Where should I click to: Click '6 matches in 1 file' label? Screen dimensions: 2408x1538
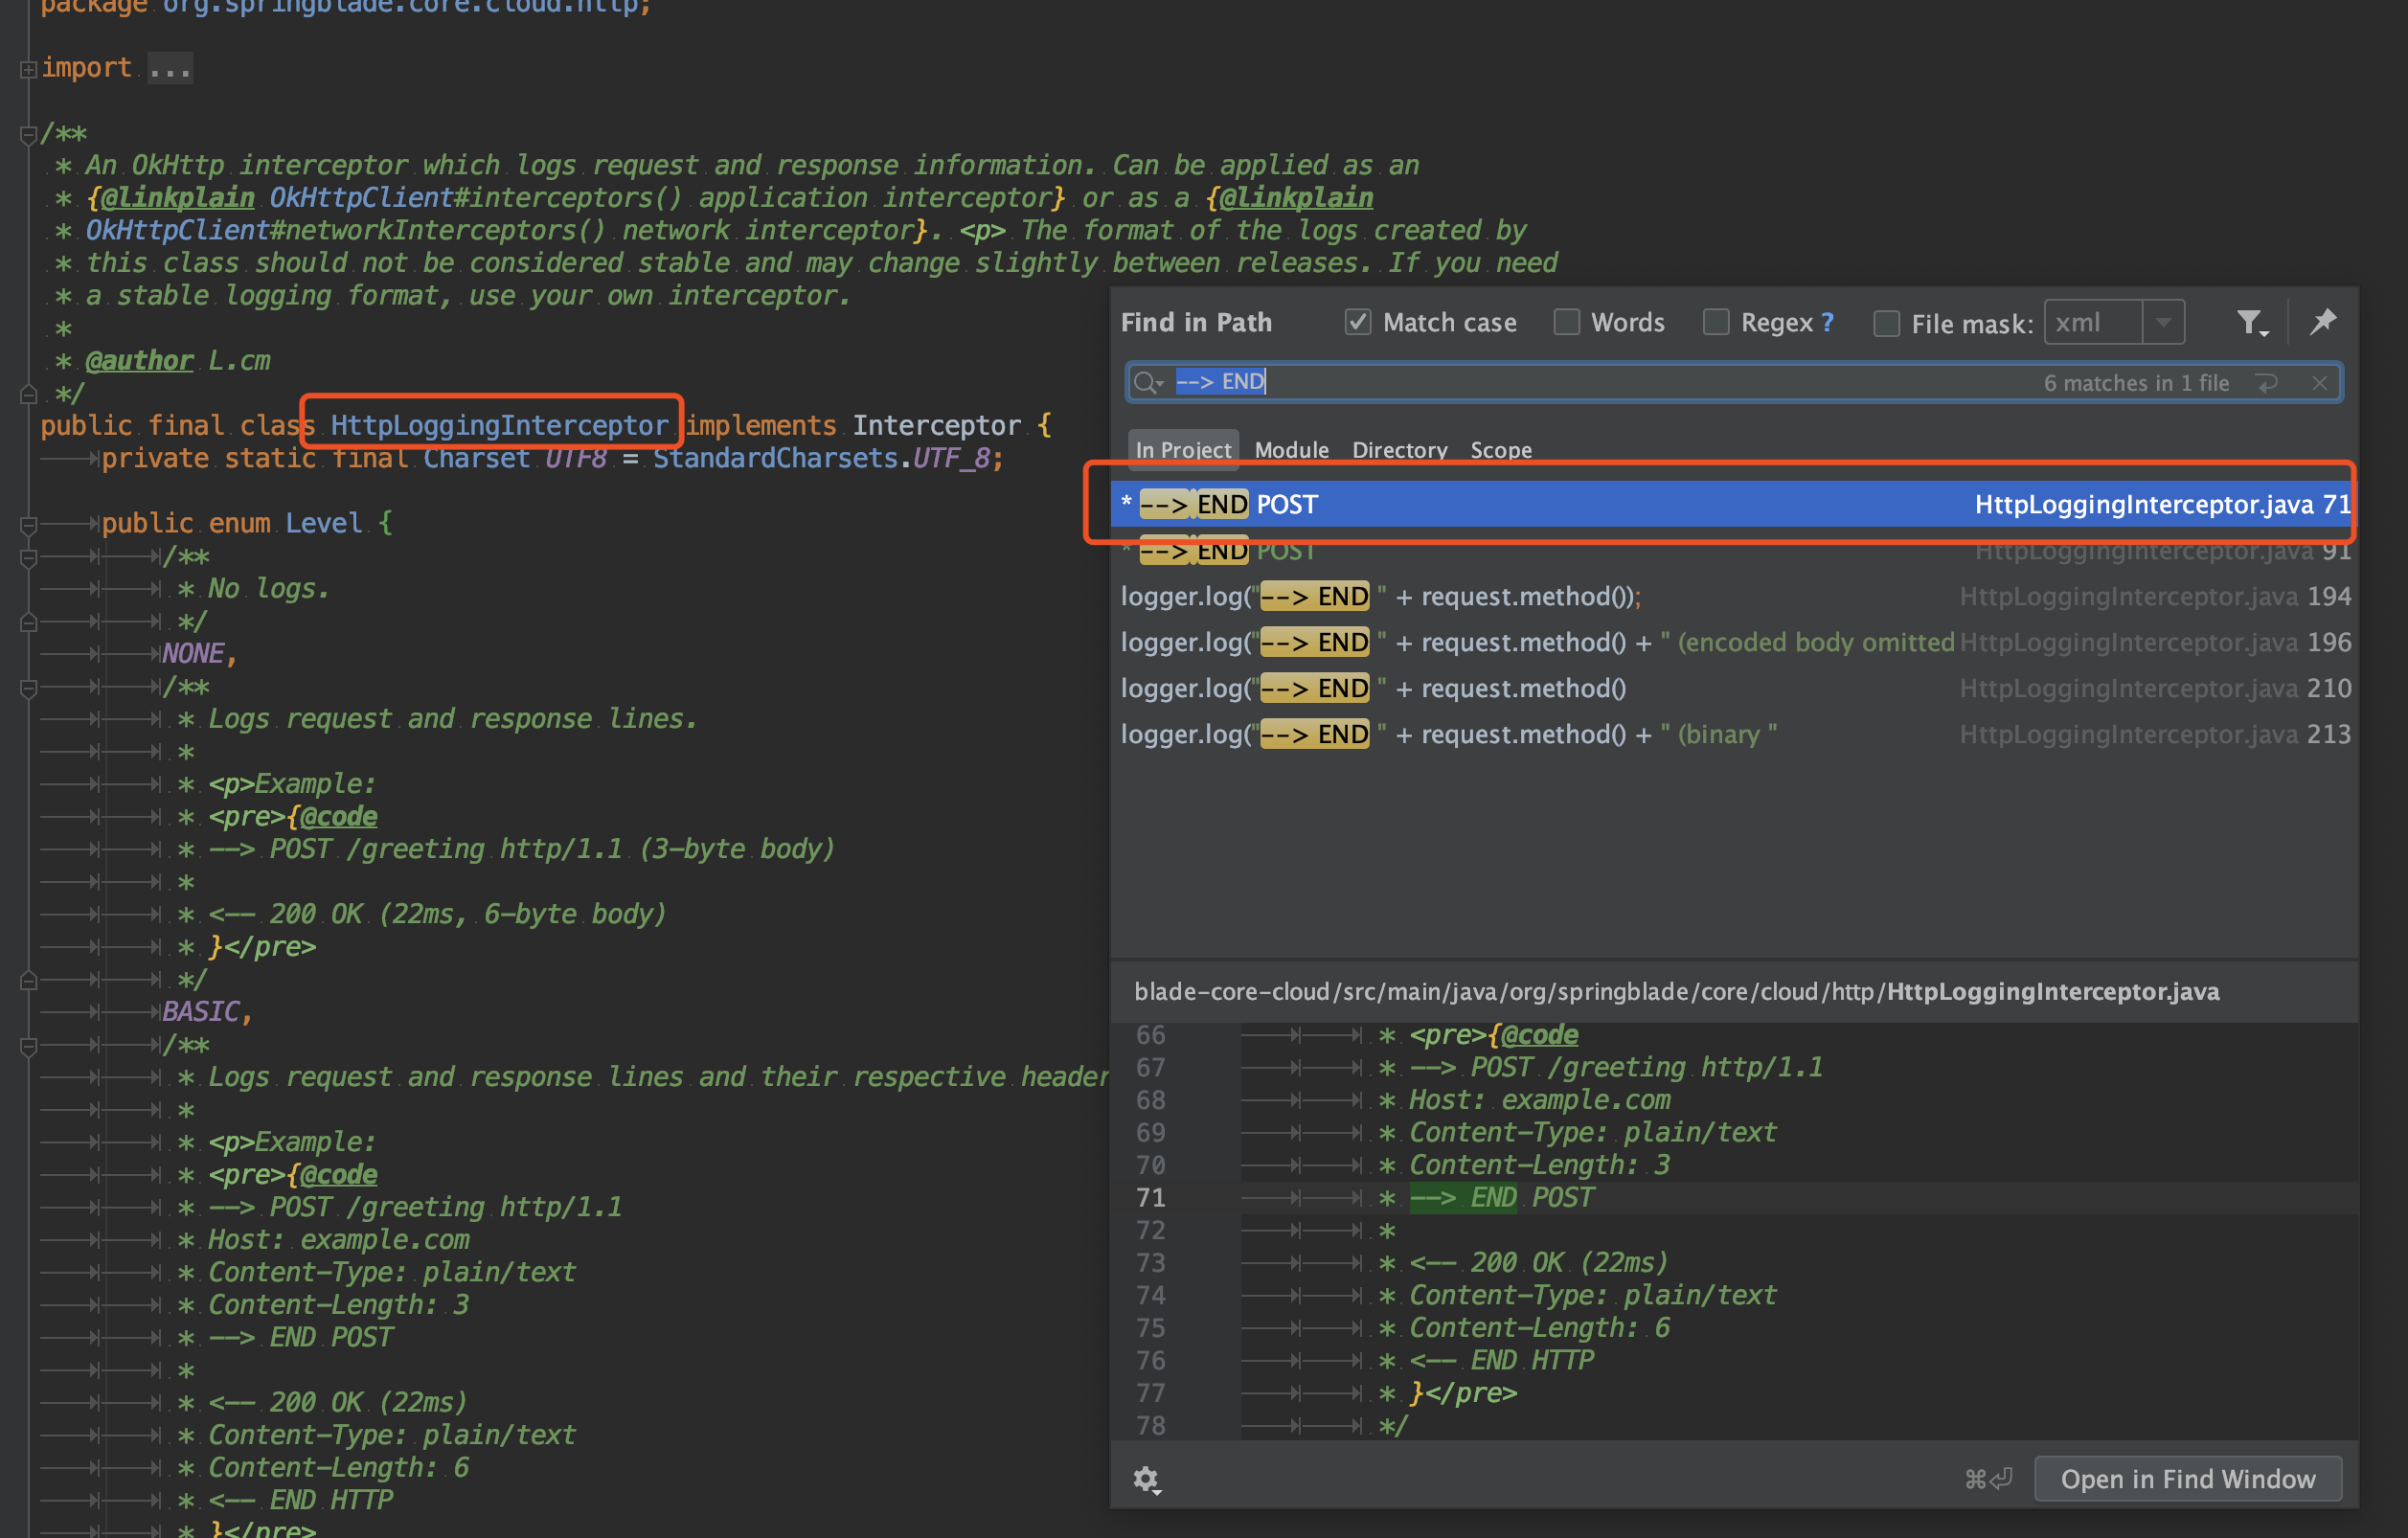pyautogui.click(x=2136, y=383)
